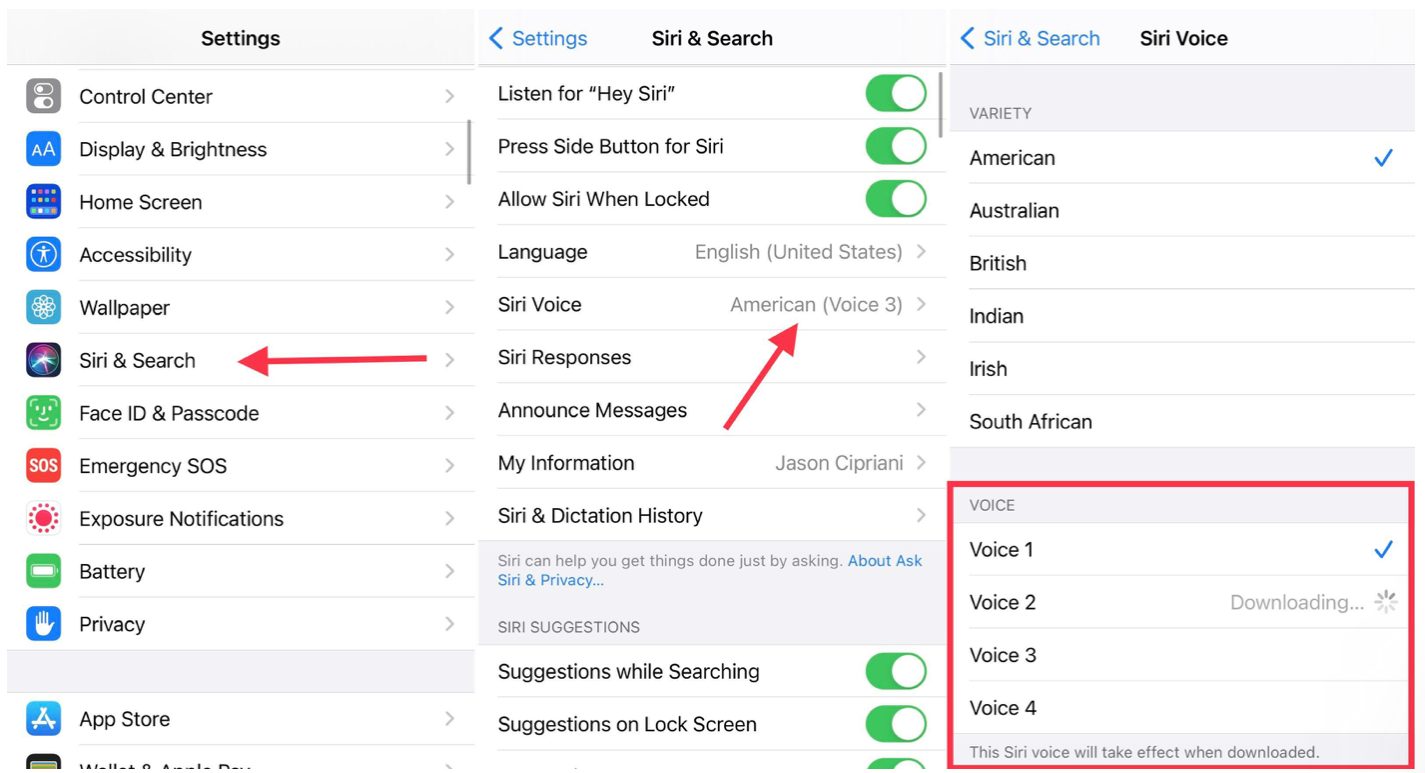Go back to Siri & Search
1425x773 pixels.
pos(1030,38)
